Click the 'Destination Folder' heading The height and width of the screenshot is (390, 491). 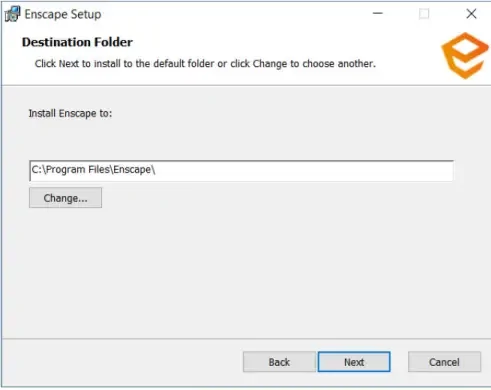click(x=77, y=42)
